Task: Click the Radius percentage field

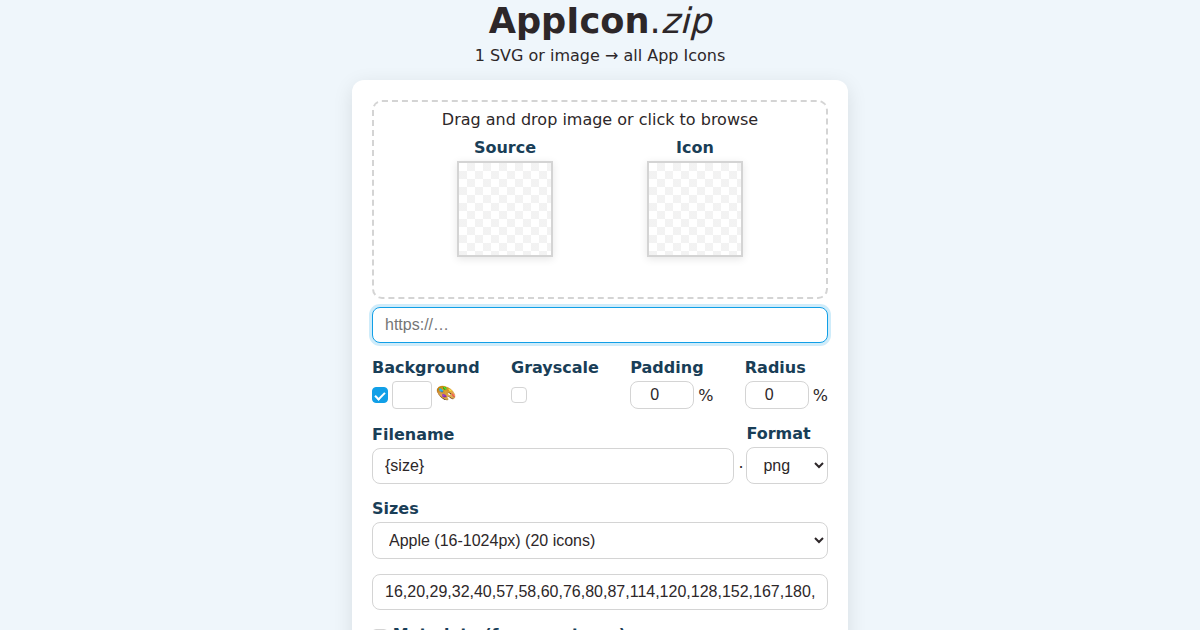Action: click(x=776, y=394)
